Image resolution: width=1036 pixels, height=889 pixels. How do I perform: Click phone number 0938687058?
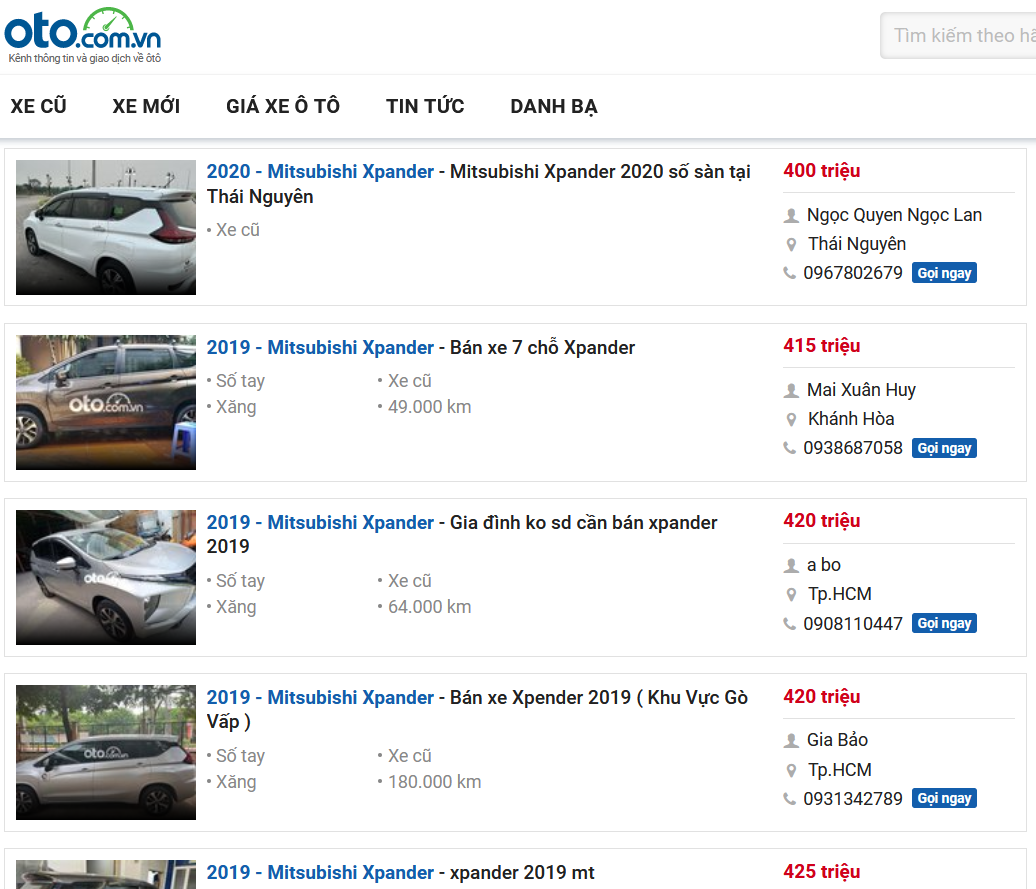(x=853, y=448)
